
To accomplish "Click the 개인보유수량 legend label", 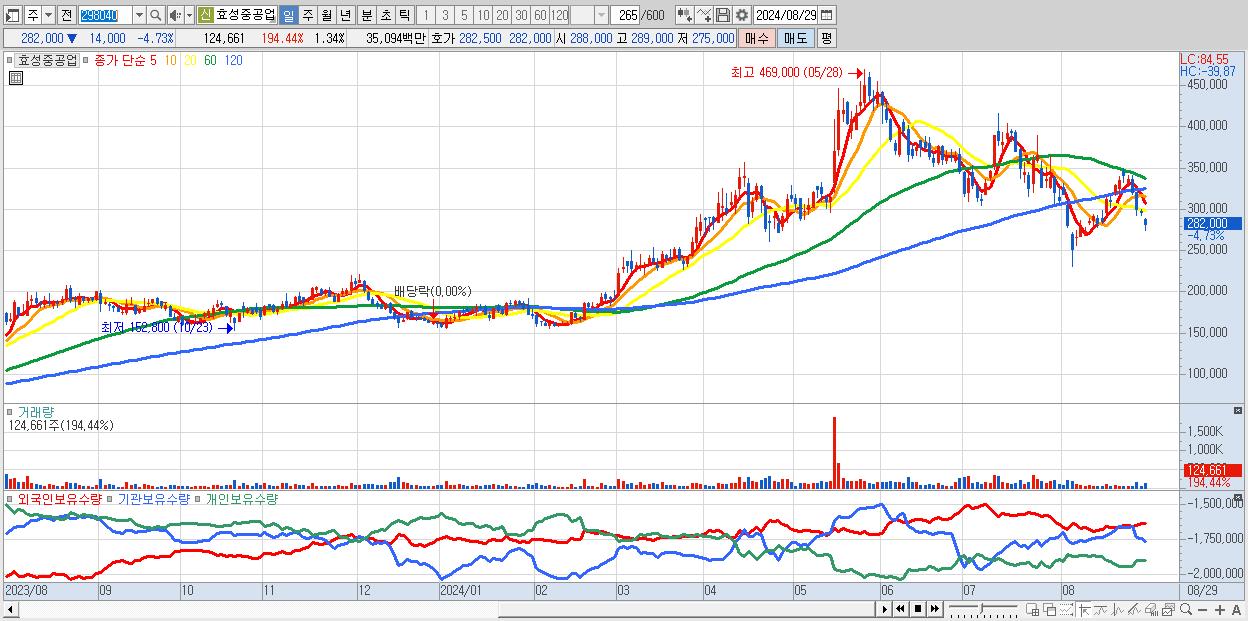I will coord(241,498).
